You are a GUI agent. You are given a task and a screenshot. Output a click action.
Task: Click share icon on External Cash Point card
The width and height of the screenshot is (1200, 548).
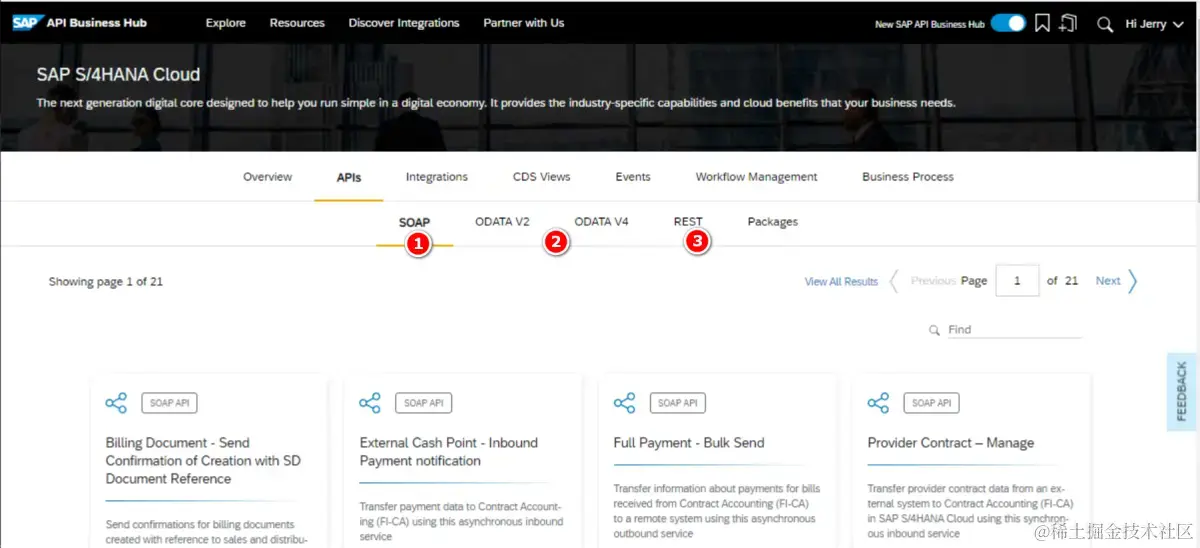click(x=370, y=403)
